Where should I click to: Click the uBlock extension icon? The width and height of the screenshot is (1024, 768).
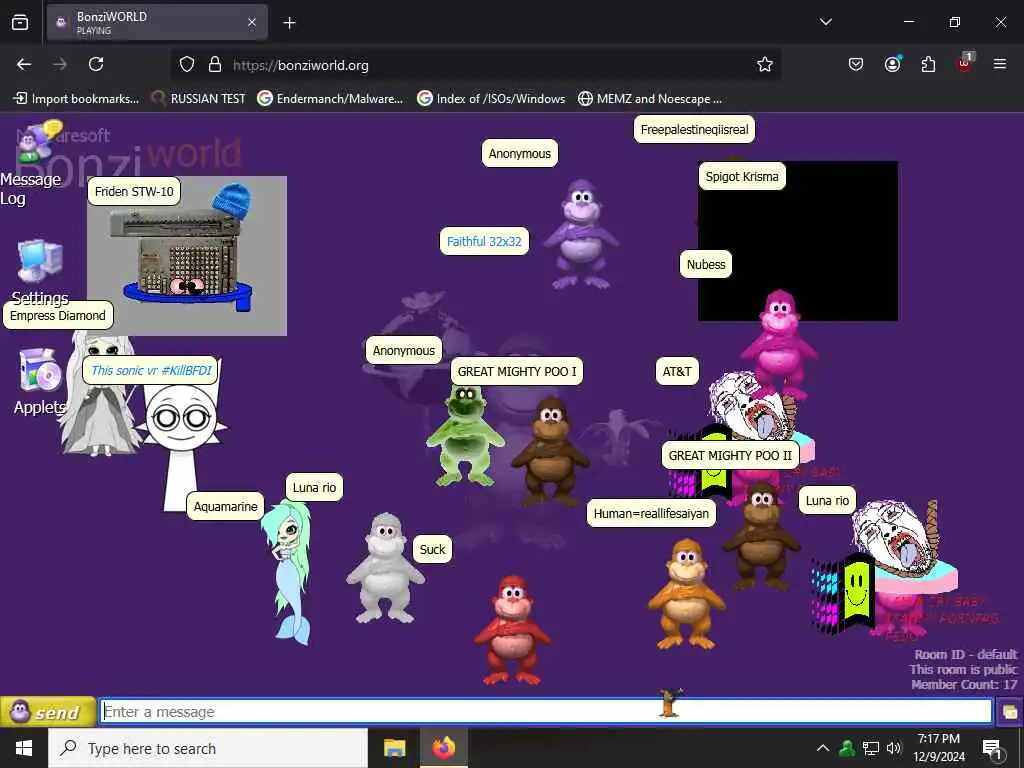coord(965,63)
